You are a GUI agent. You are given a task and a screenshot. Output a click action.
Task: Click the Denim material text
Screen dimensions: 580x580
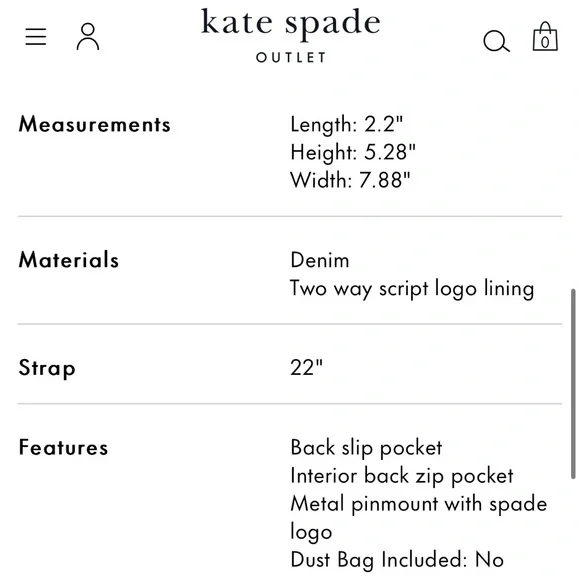[x=320, y=260]
